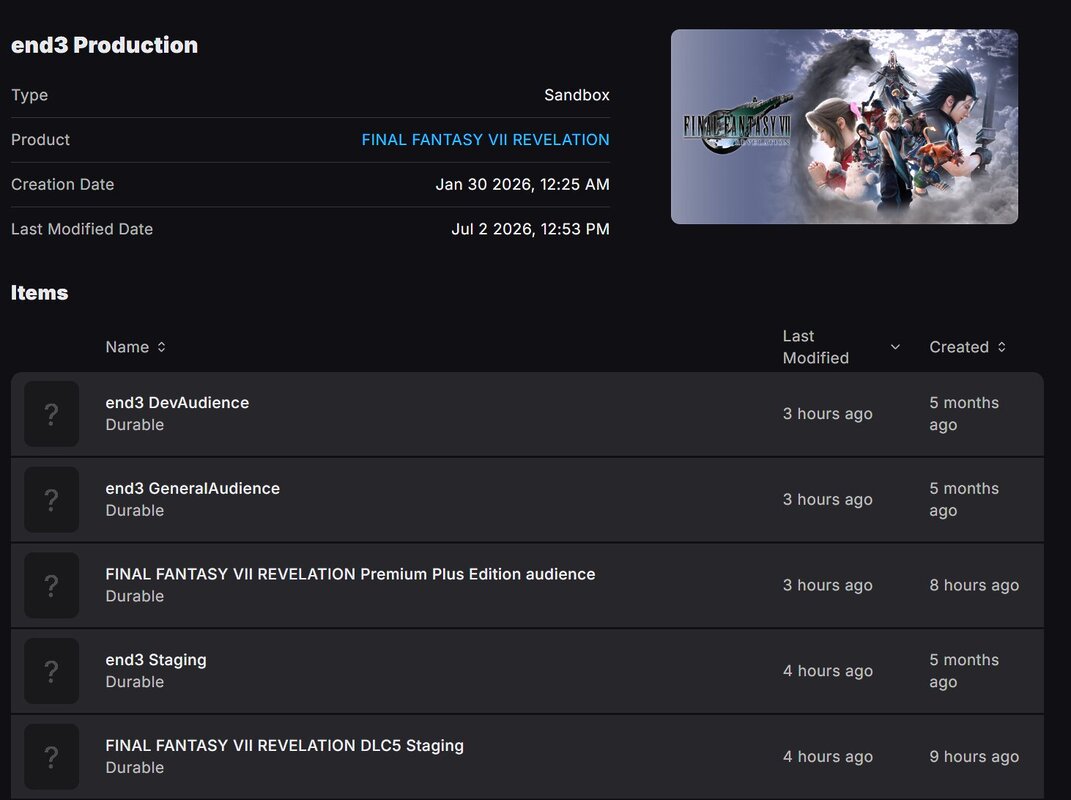1071x800 pixels.
Task: Click placeholder icon for end3 Staging
Action: (51, 671)
